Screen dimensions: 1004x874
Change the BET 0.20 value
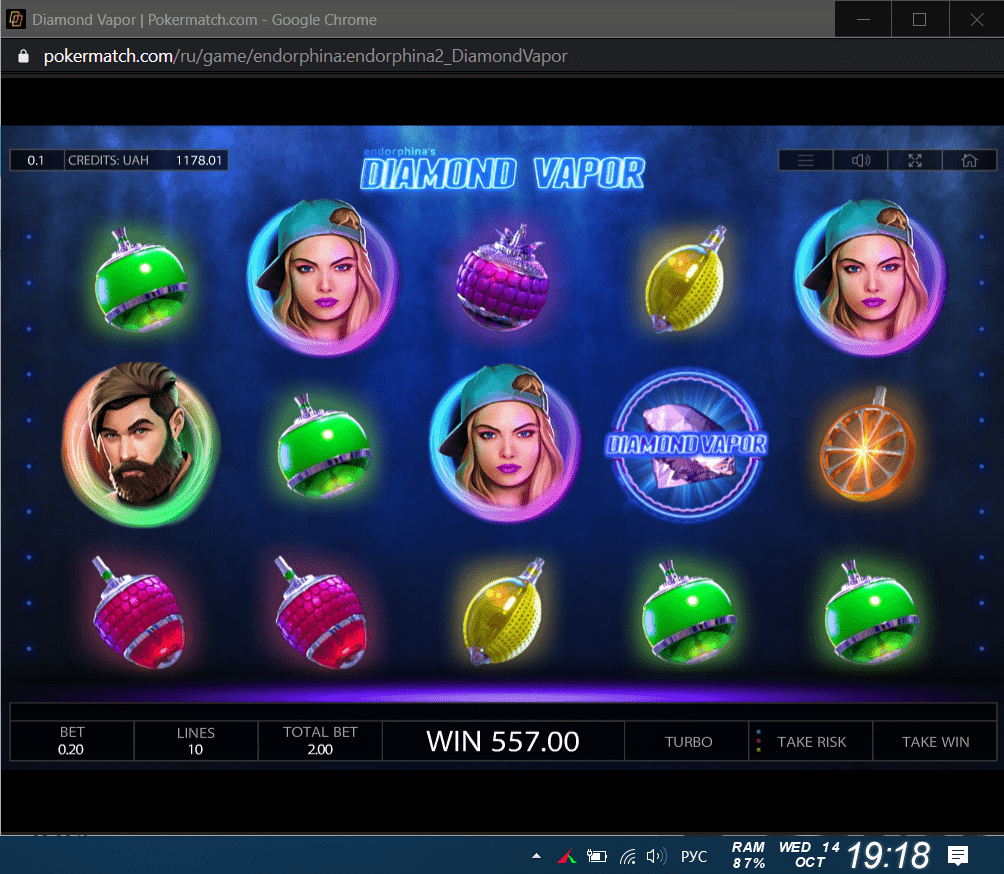click(72, 741)
